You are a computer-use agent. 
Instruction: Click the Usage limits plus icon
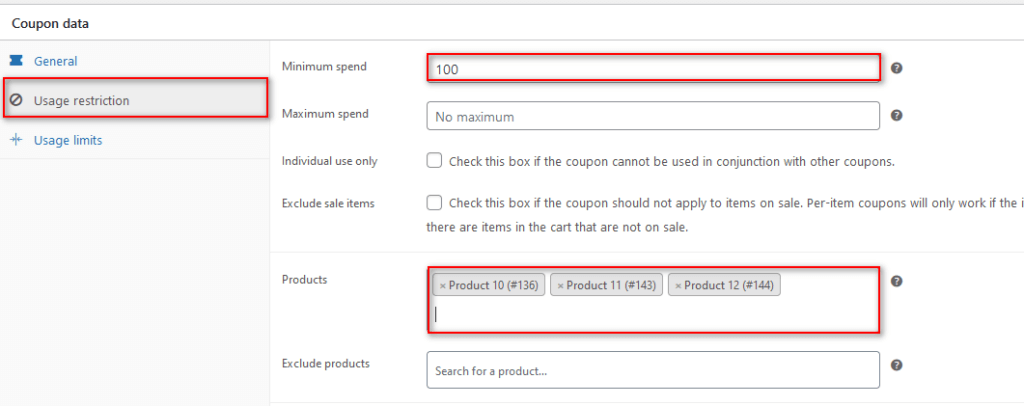pos(16,140)
